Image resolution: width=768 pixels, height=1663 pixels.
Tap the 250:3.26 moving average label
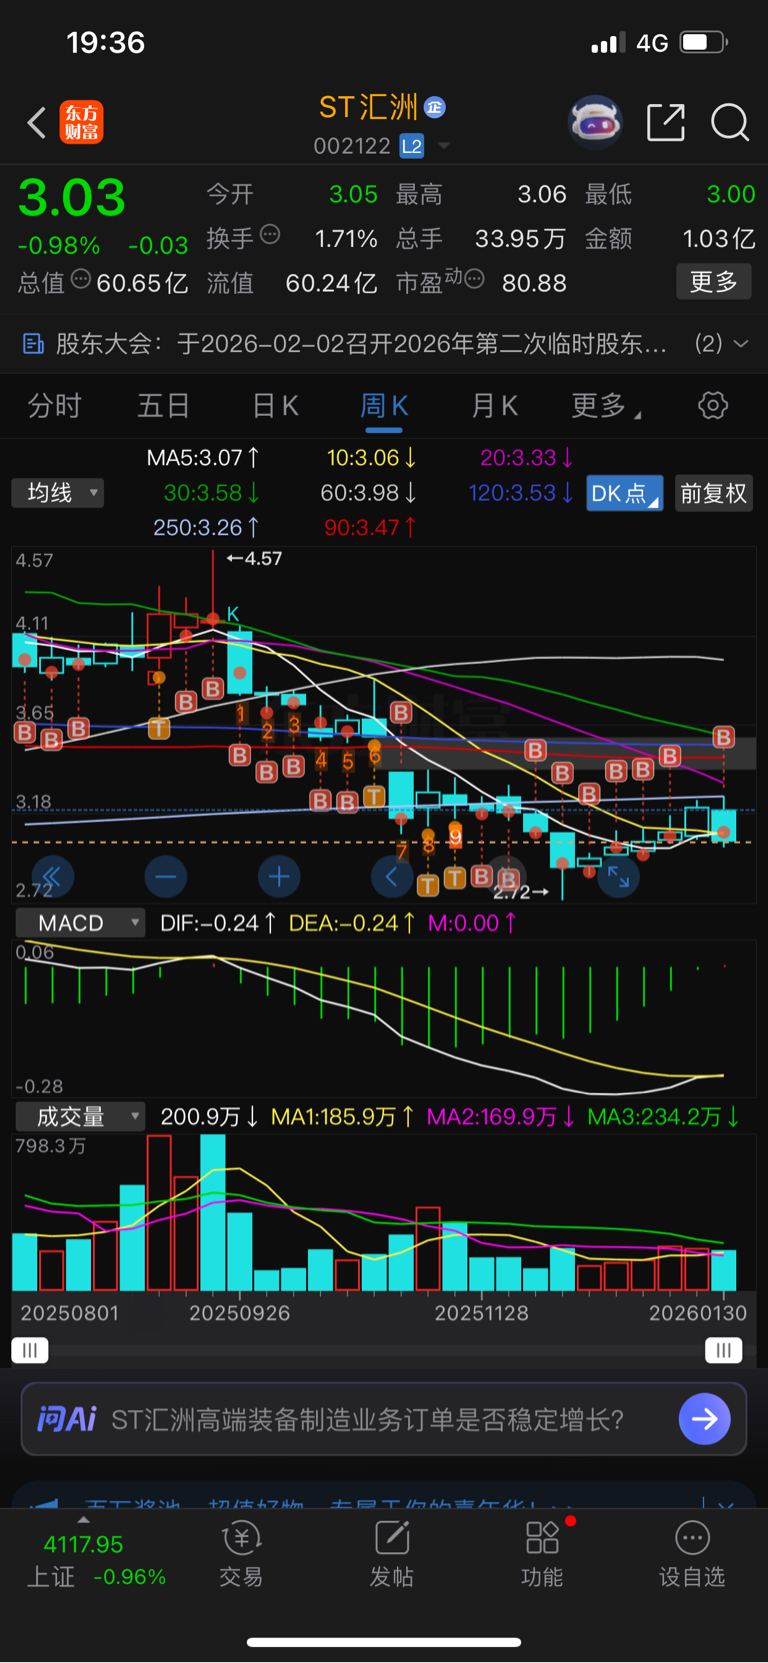pos(206,527)
